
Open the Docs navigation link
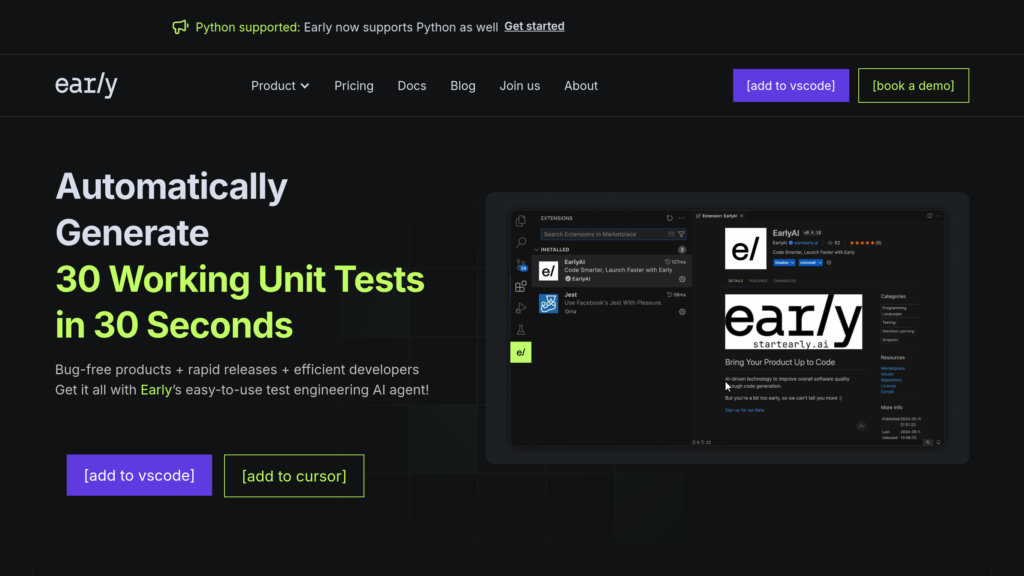[x=412, y=86]
